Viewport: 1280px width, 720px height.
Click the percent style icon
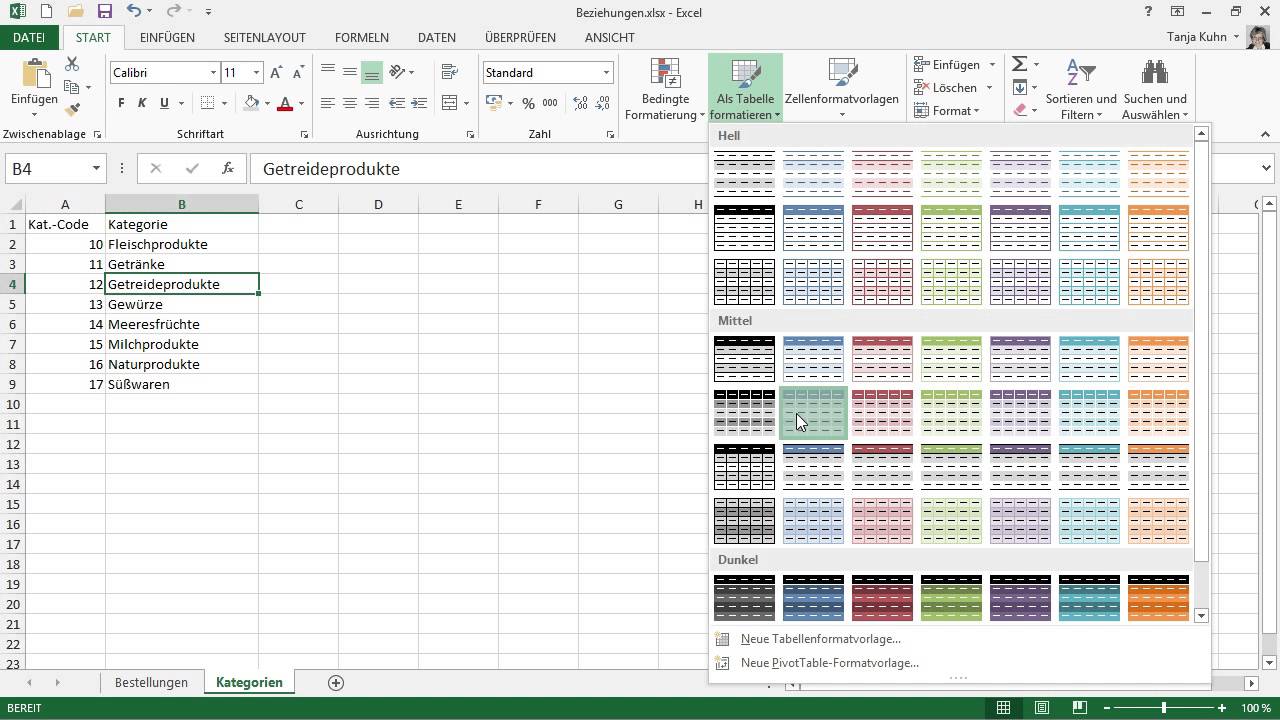(x=528, y=103)
